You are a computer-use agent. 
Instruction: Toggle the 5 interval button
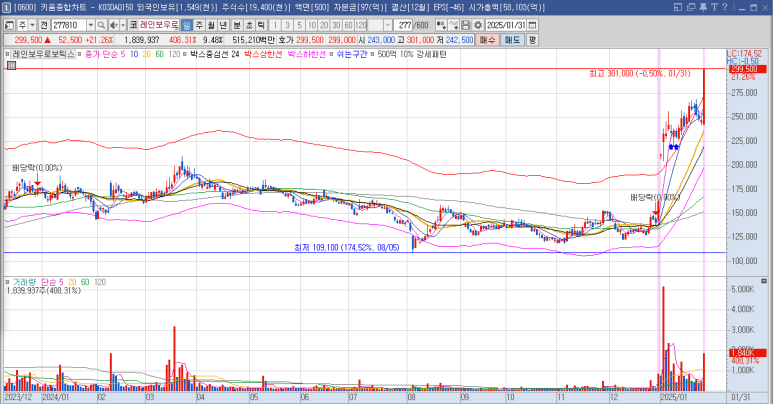point(299,25)
